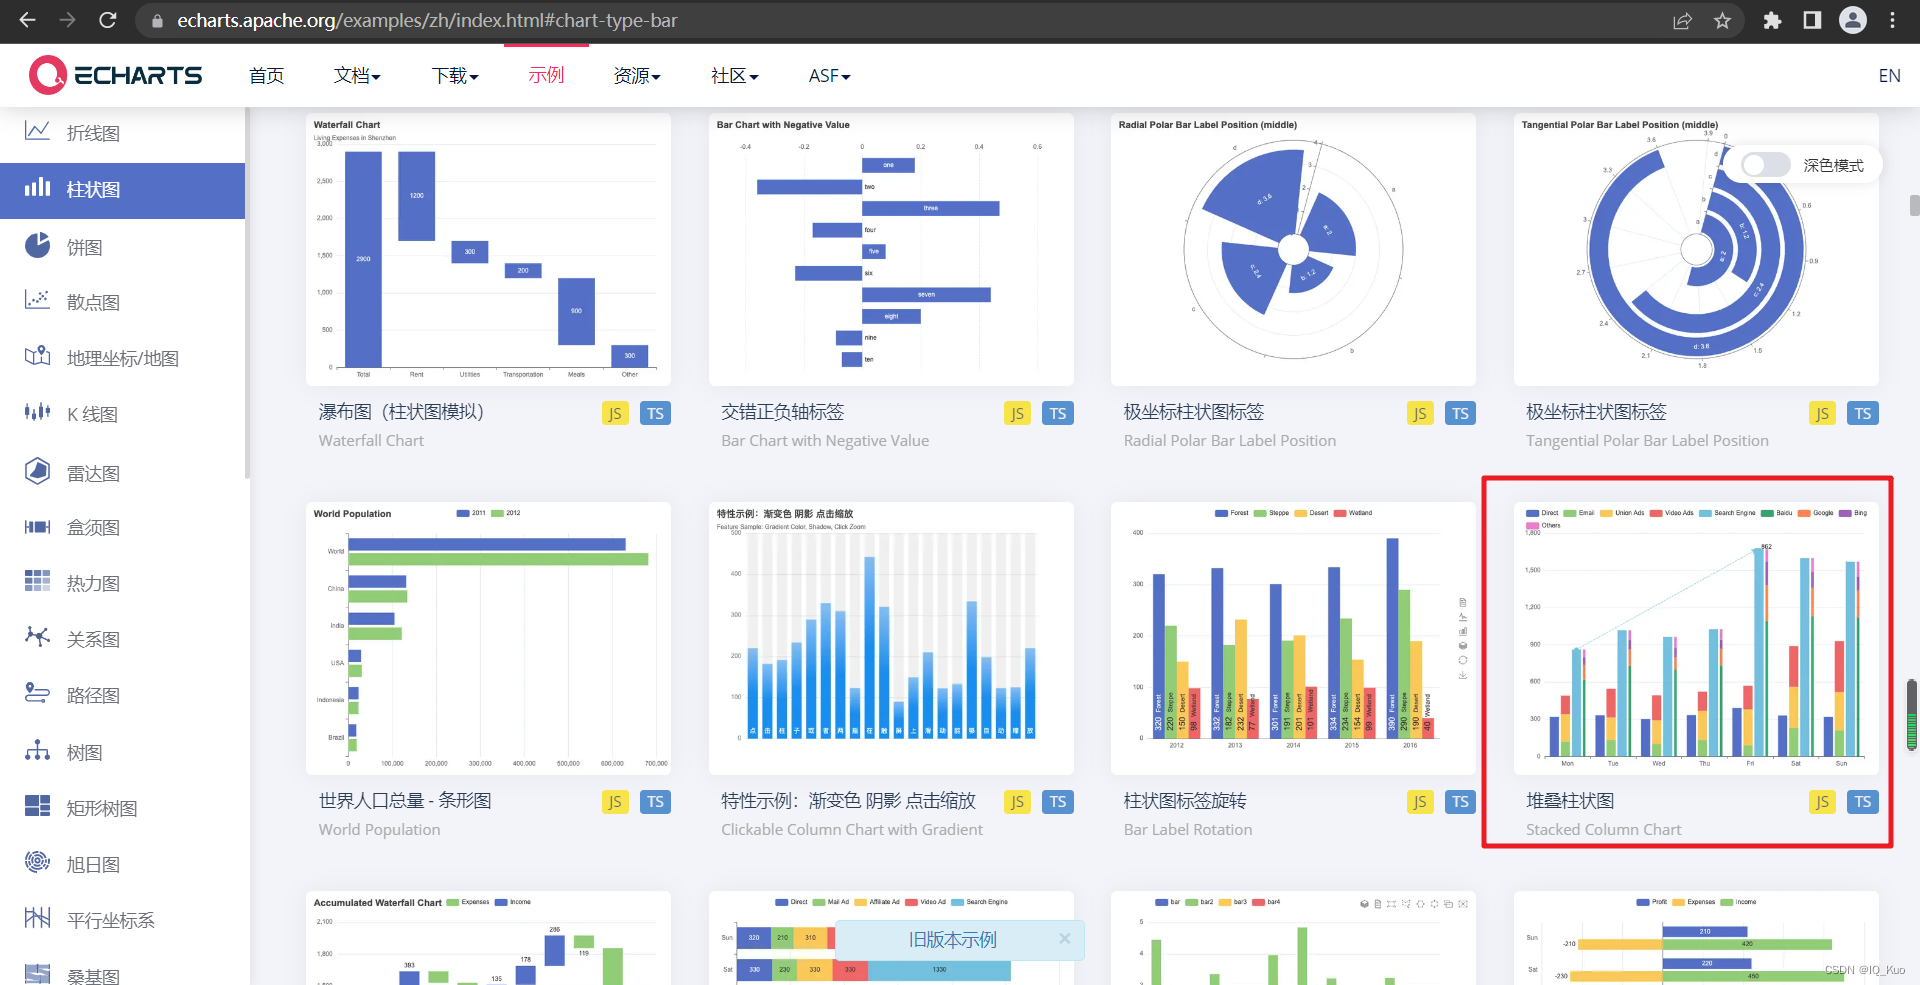Open JS version of 柱状图标签旋转
This screenshot has height=985, width=1920.
(x=1420, y=802)
